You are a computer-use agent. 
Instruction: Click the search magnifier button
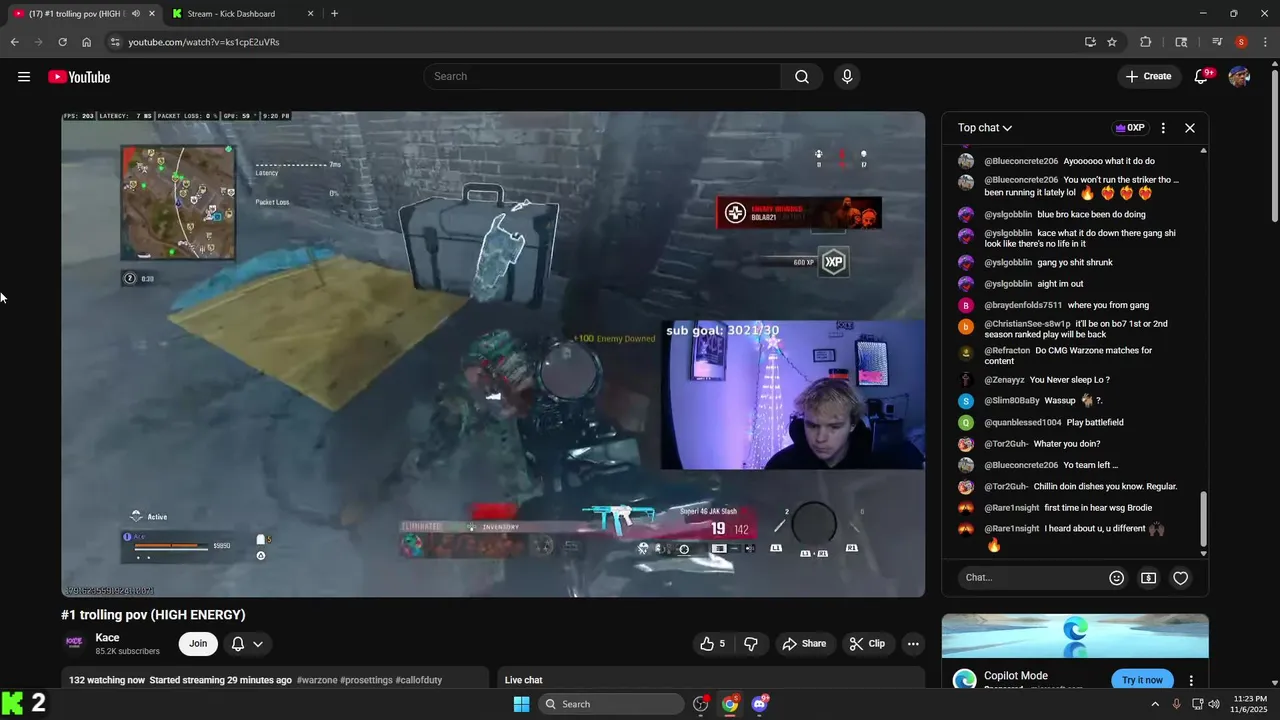pyautogui.click(x=802, y=77)
